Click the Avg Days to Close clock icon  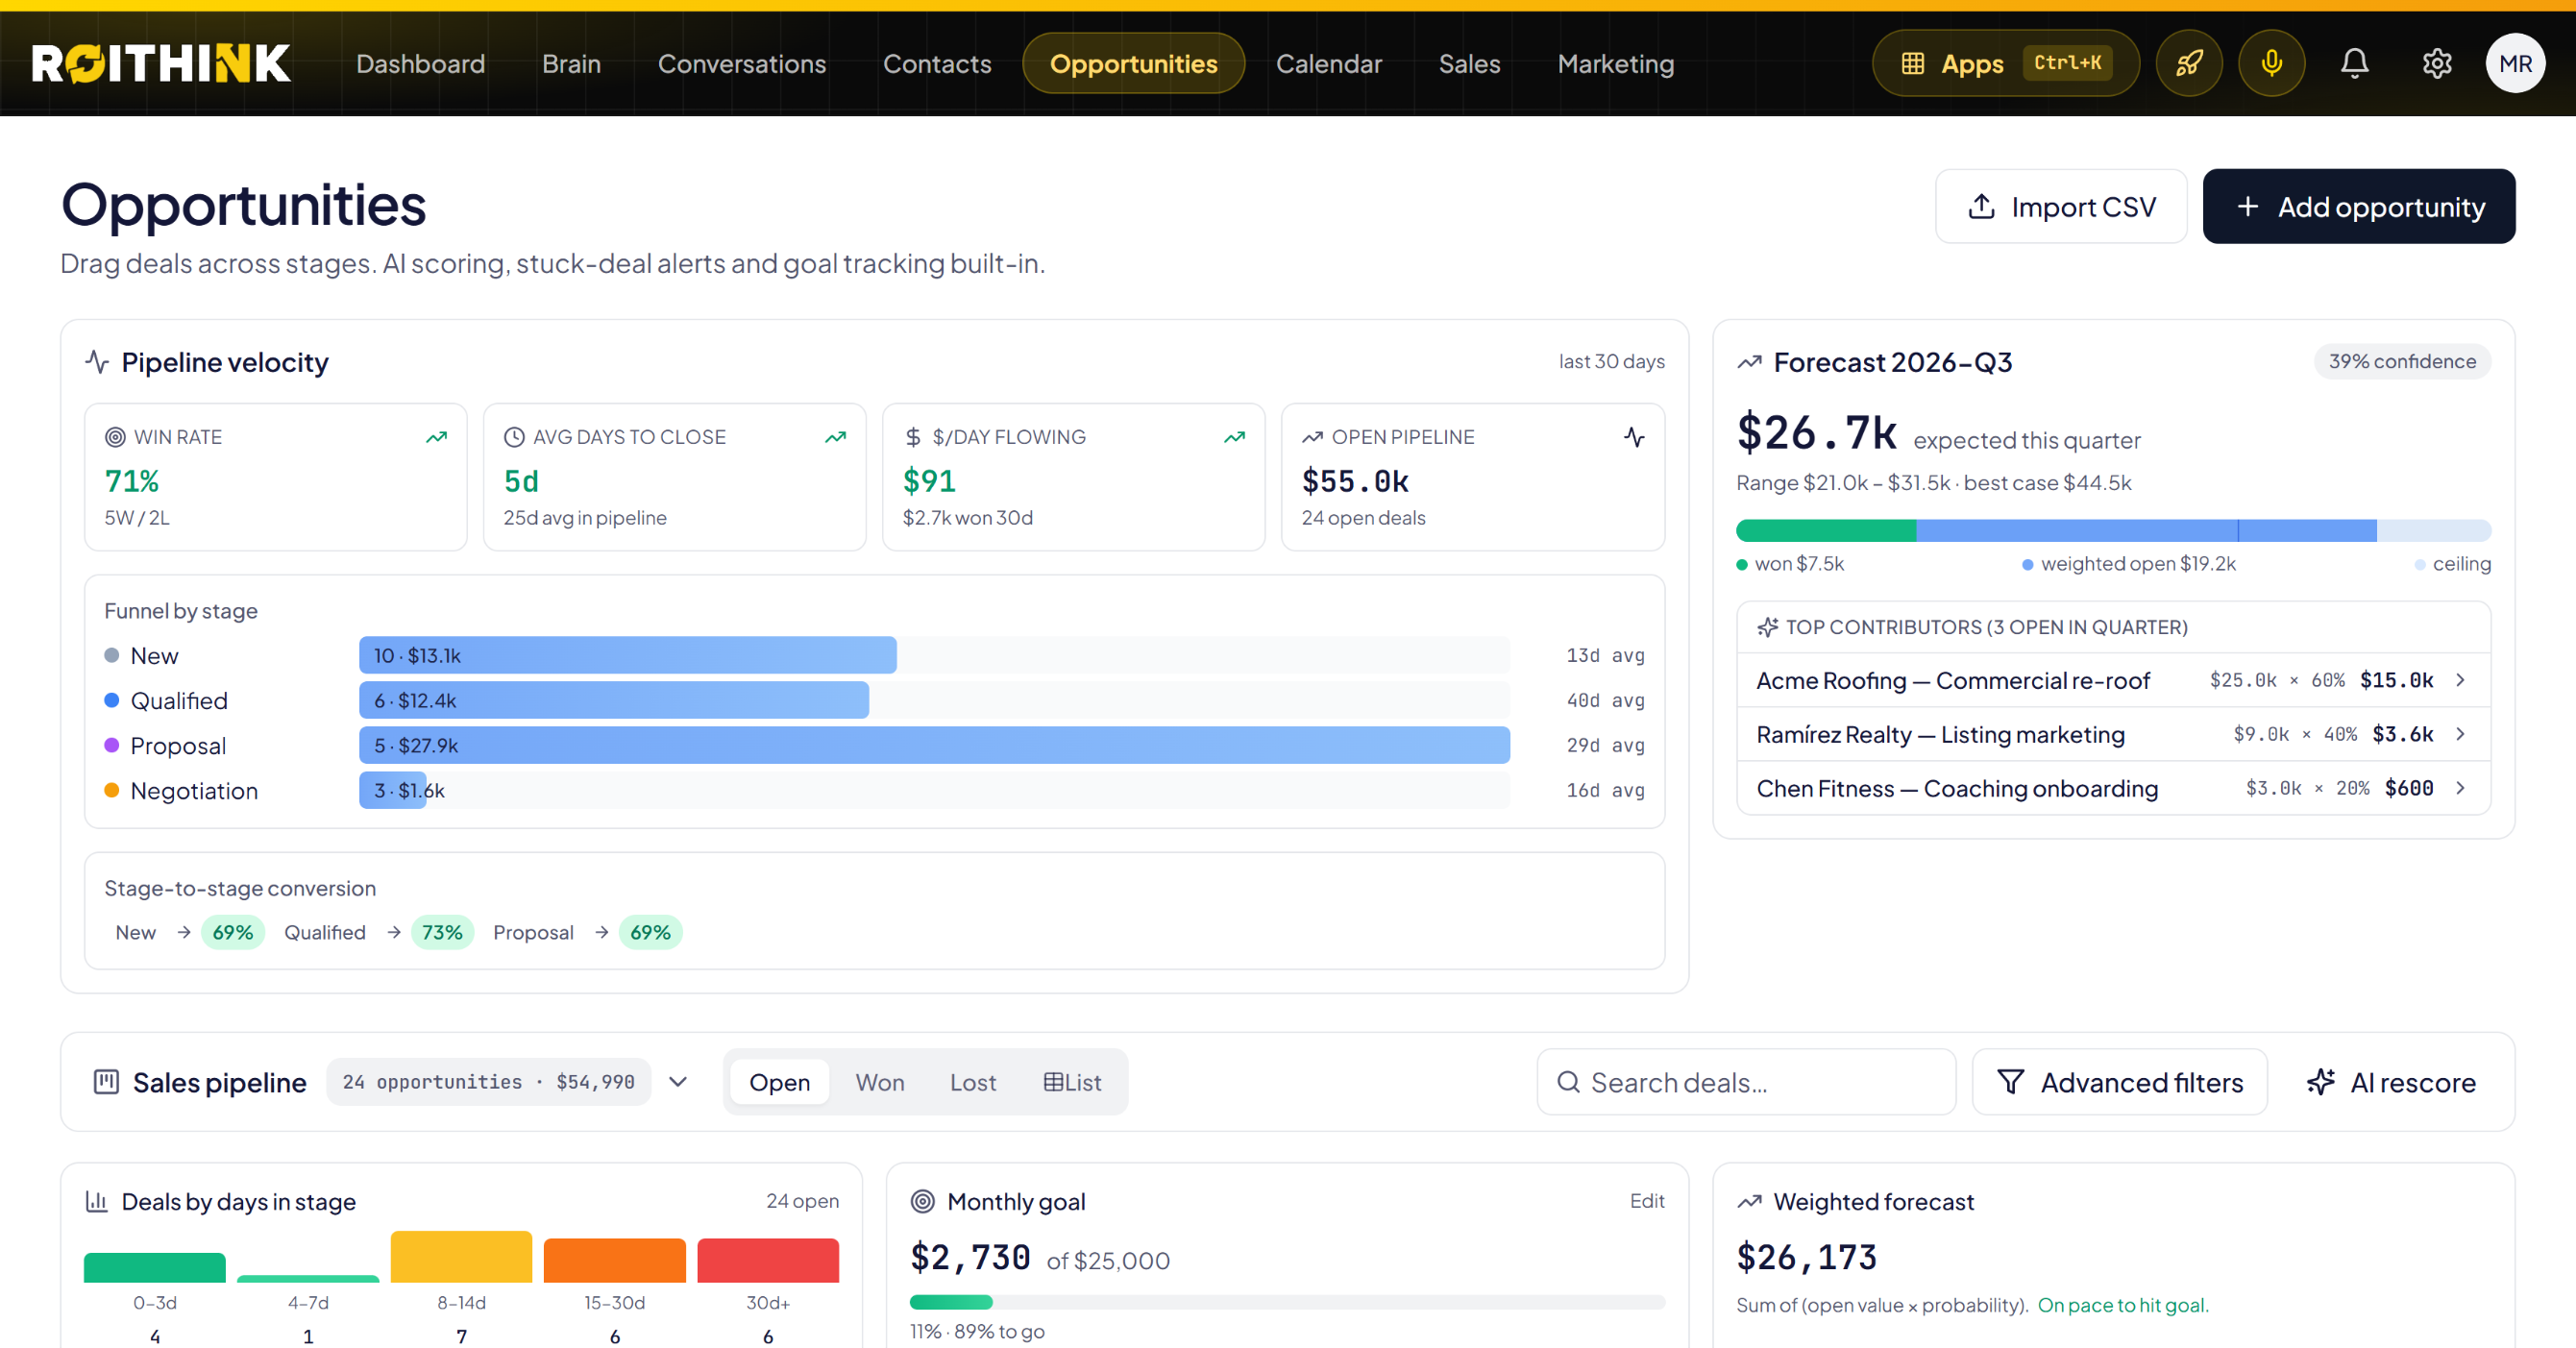click(x=514, y=437)
